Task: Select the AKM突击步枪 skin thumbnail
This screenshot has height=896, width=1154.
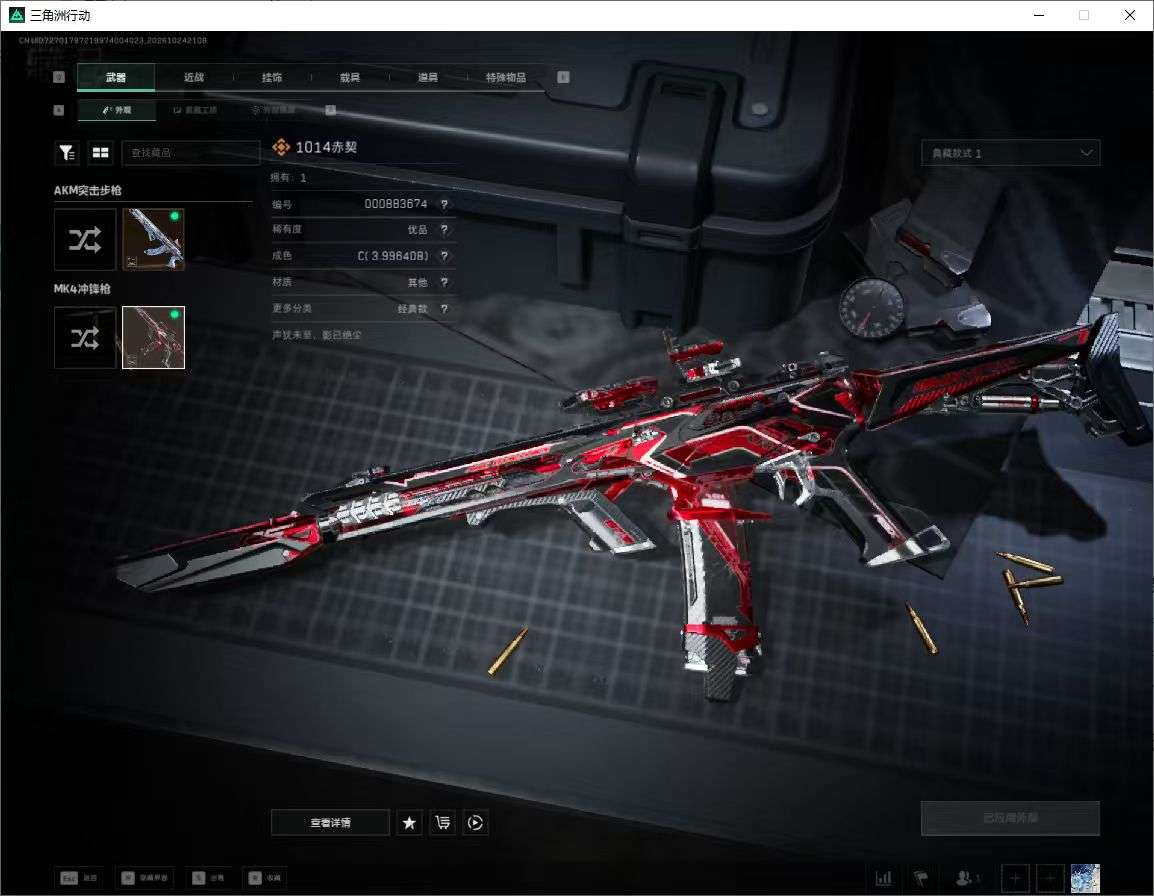Action: pyautogui.click(x=153, y=239)
